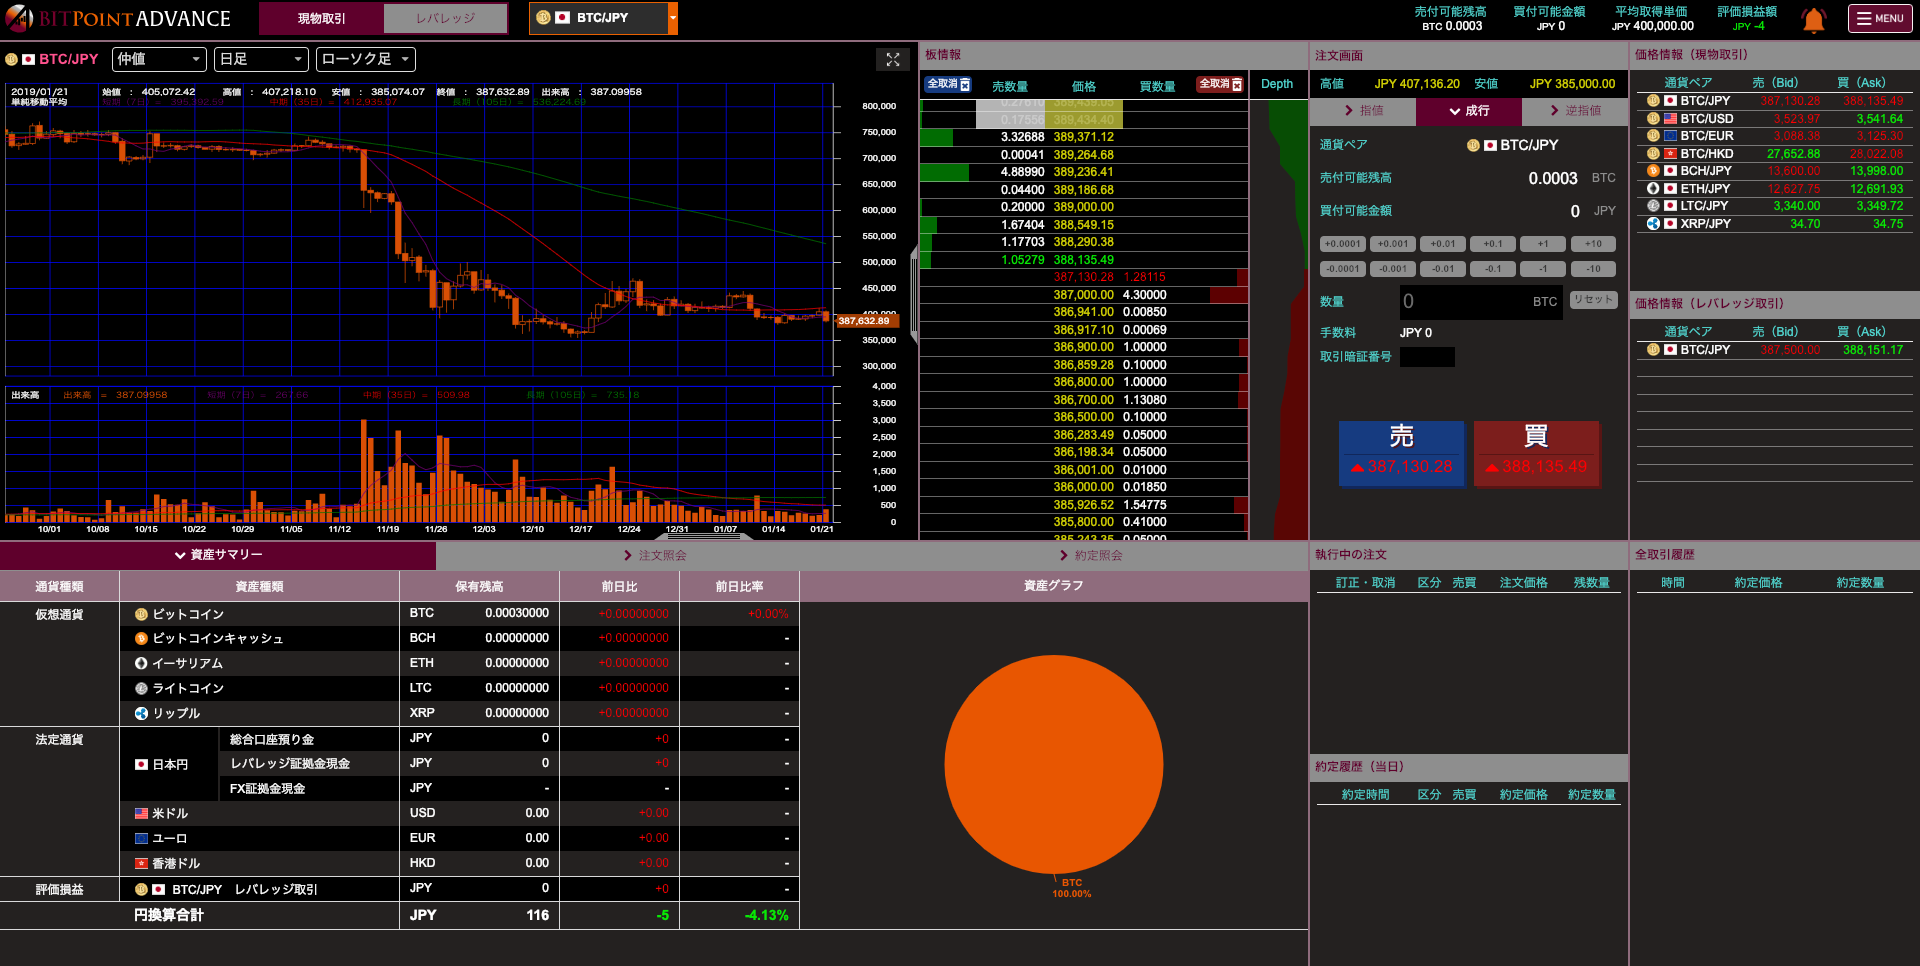Click the -4.13% change rate value
This screenshot has width=1920, height=966.
tap(767, 916)
